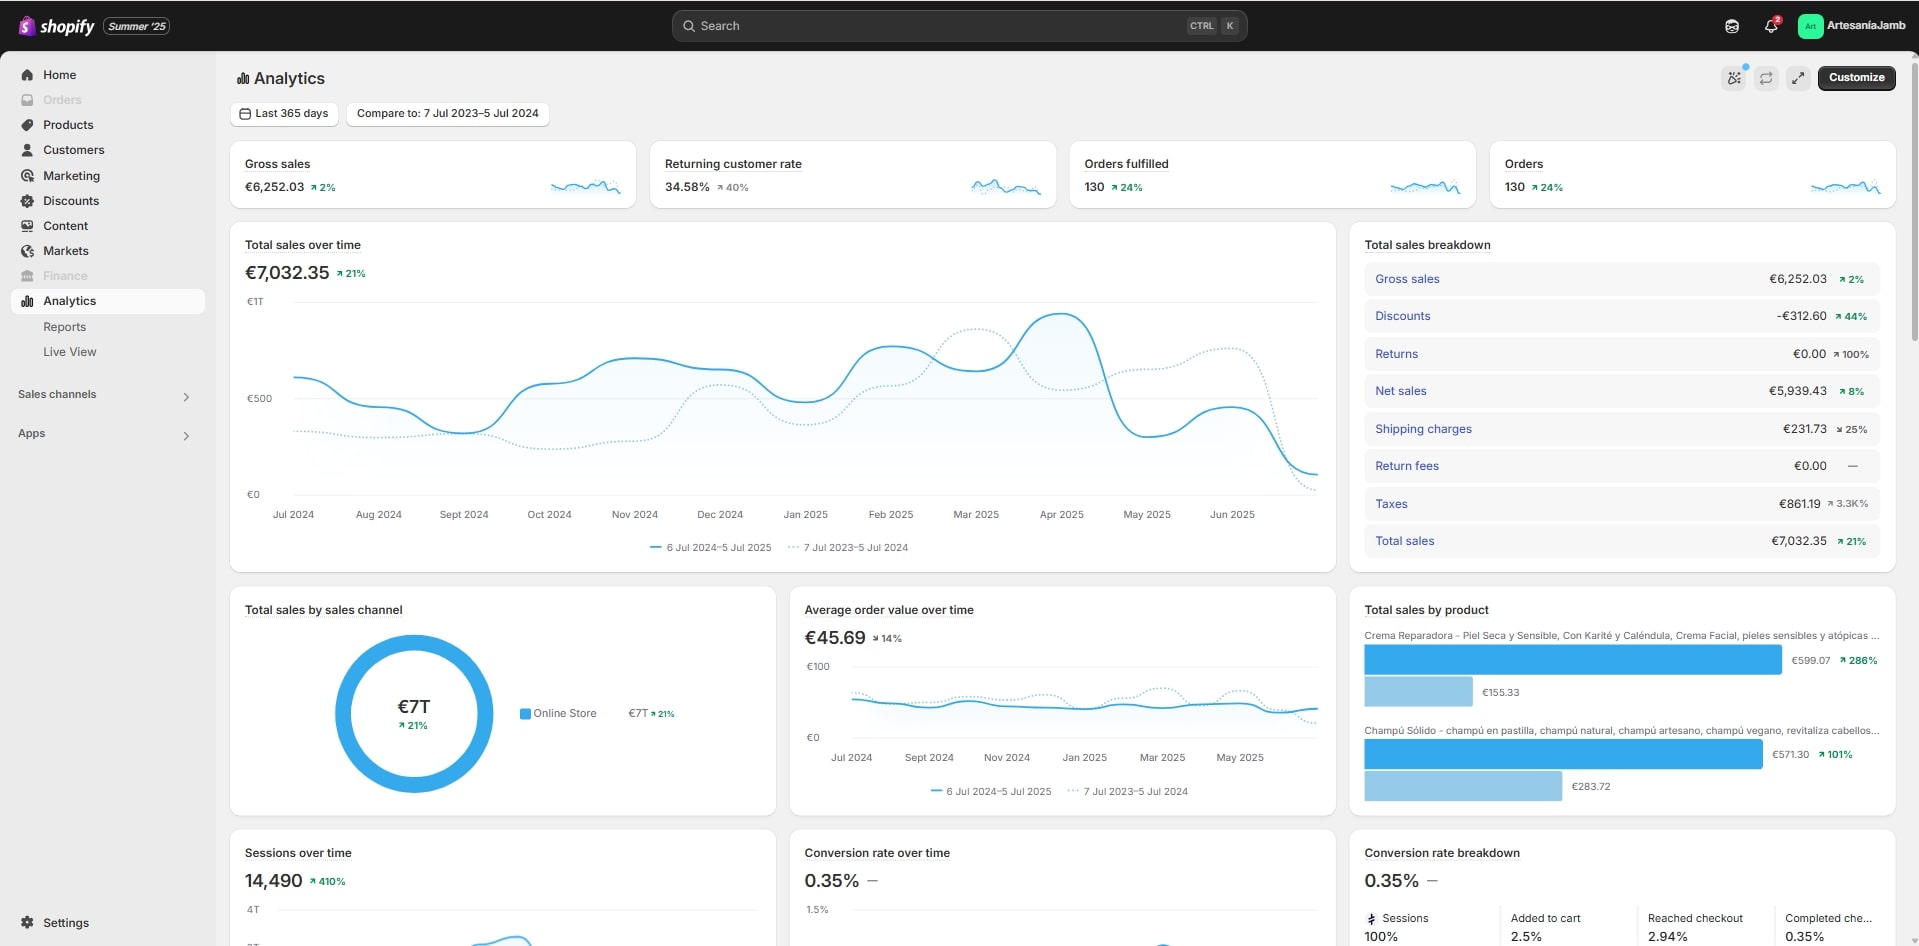The image size is (1919, 946).
Task: Click the sales channel donut chart
Action: coord(414,714)
